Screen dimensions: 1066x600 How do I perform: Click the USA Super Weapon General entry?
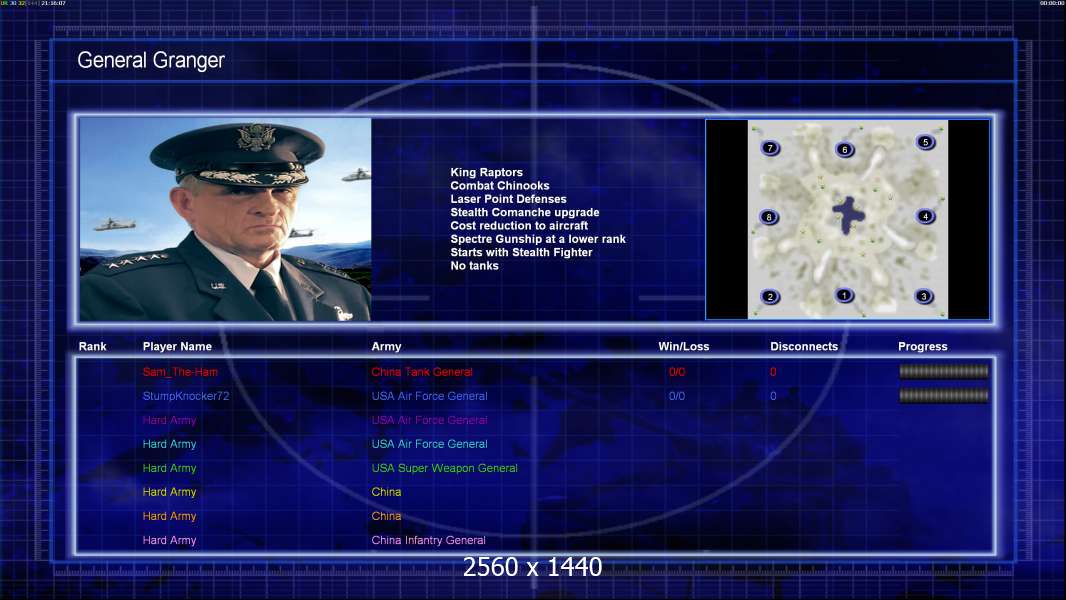[444, 468]
